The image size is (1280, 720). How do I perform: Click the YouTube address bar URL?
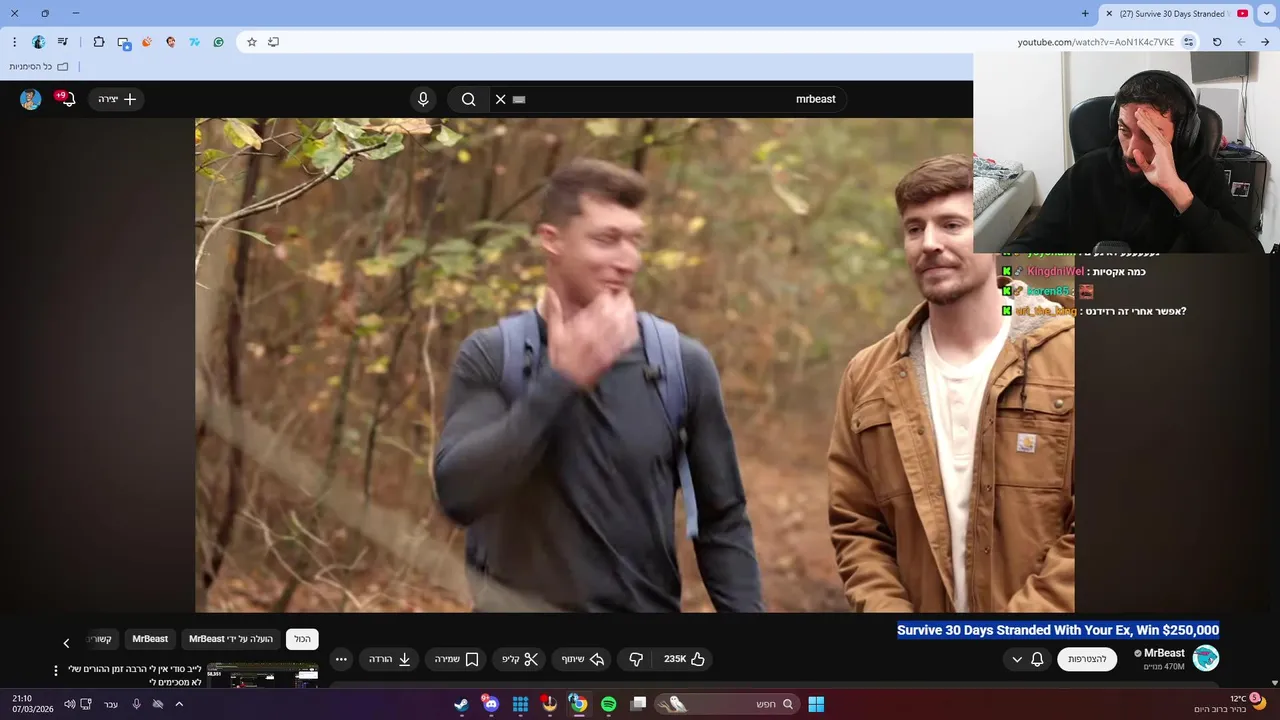pos(1095,42)
